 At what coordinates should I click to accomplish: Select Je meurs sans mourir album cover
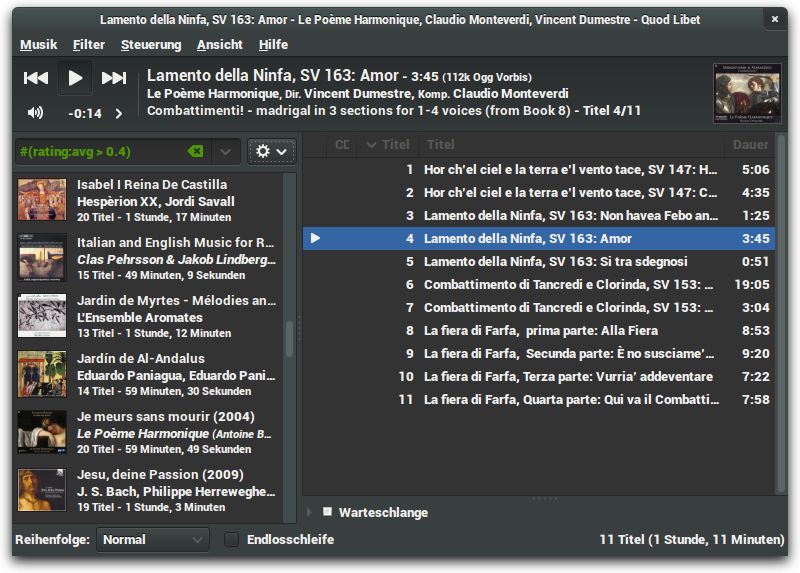click(42, 432)
